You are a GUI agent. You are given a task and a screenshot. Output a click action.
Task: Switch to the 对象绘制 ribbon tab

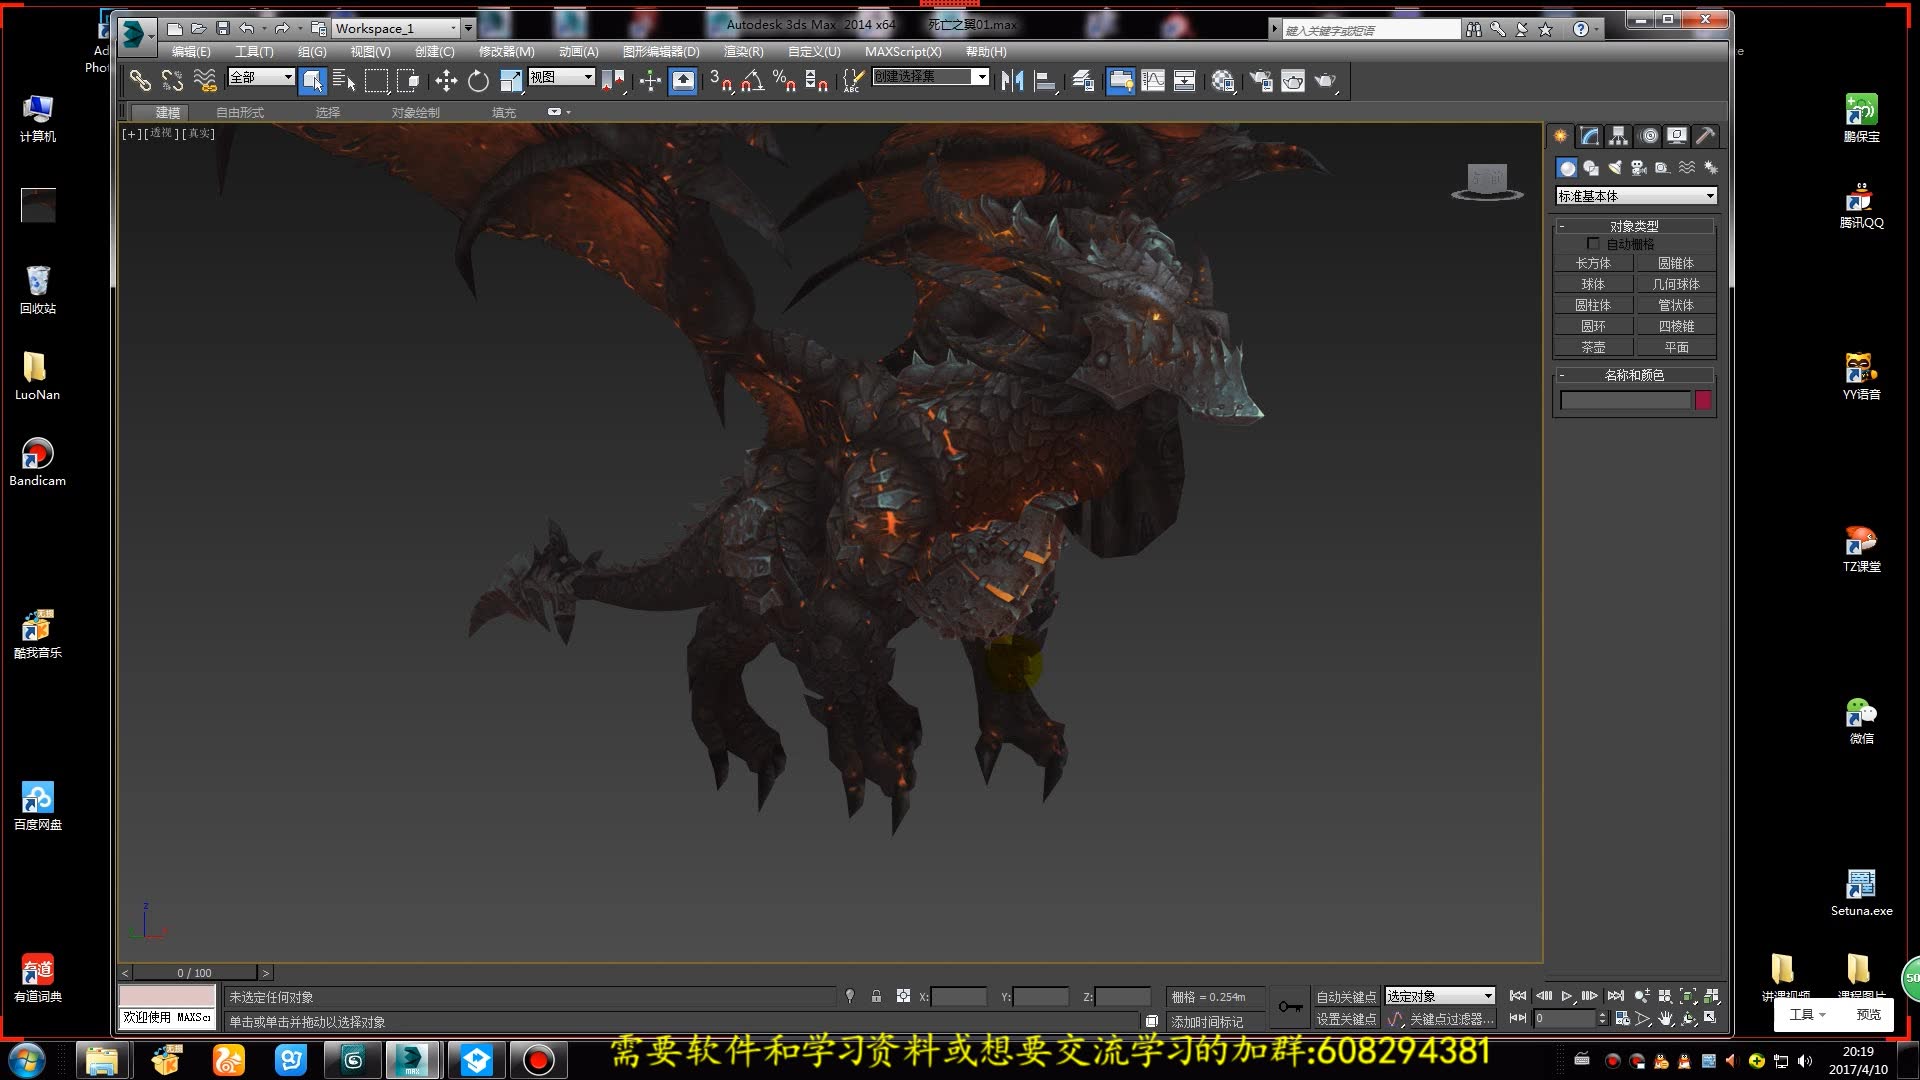pyautogui.click(x=415, y=113)
